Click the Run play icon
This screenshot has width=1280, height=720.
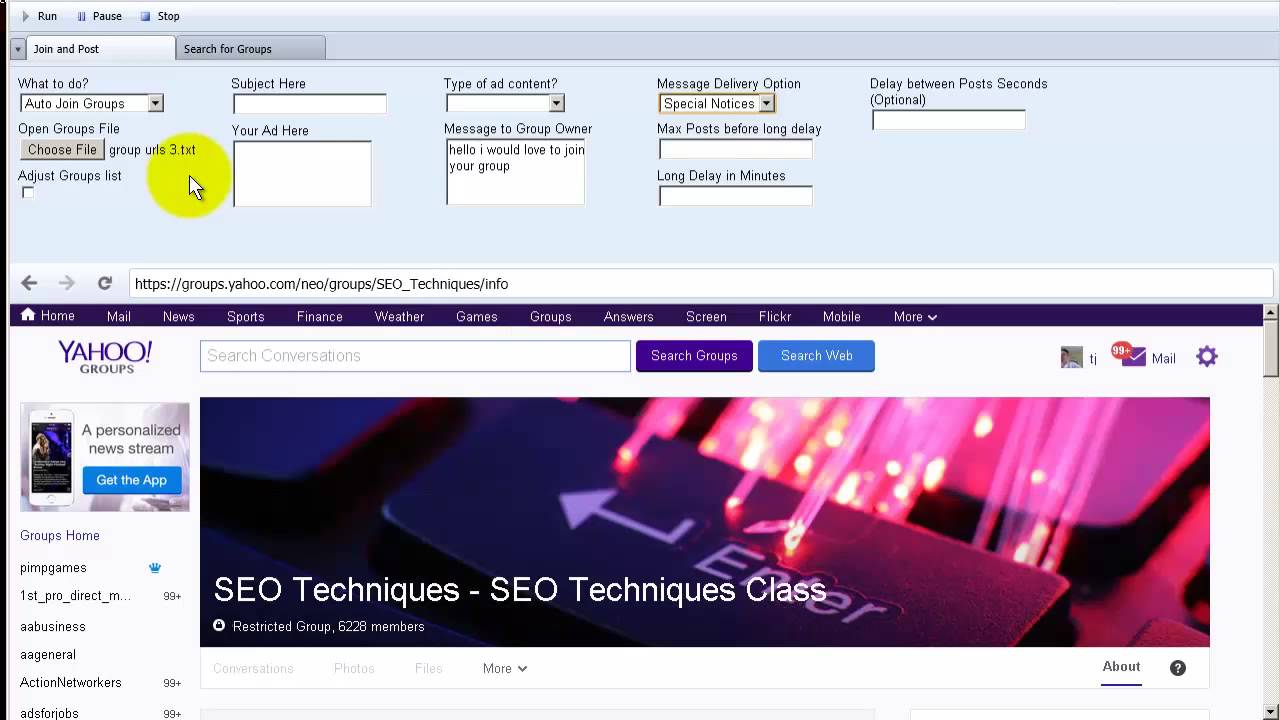click(26, 16)
